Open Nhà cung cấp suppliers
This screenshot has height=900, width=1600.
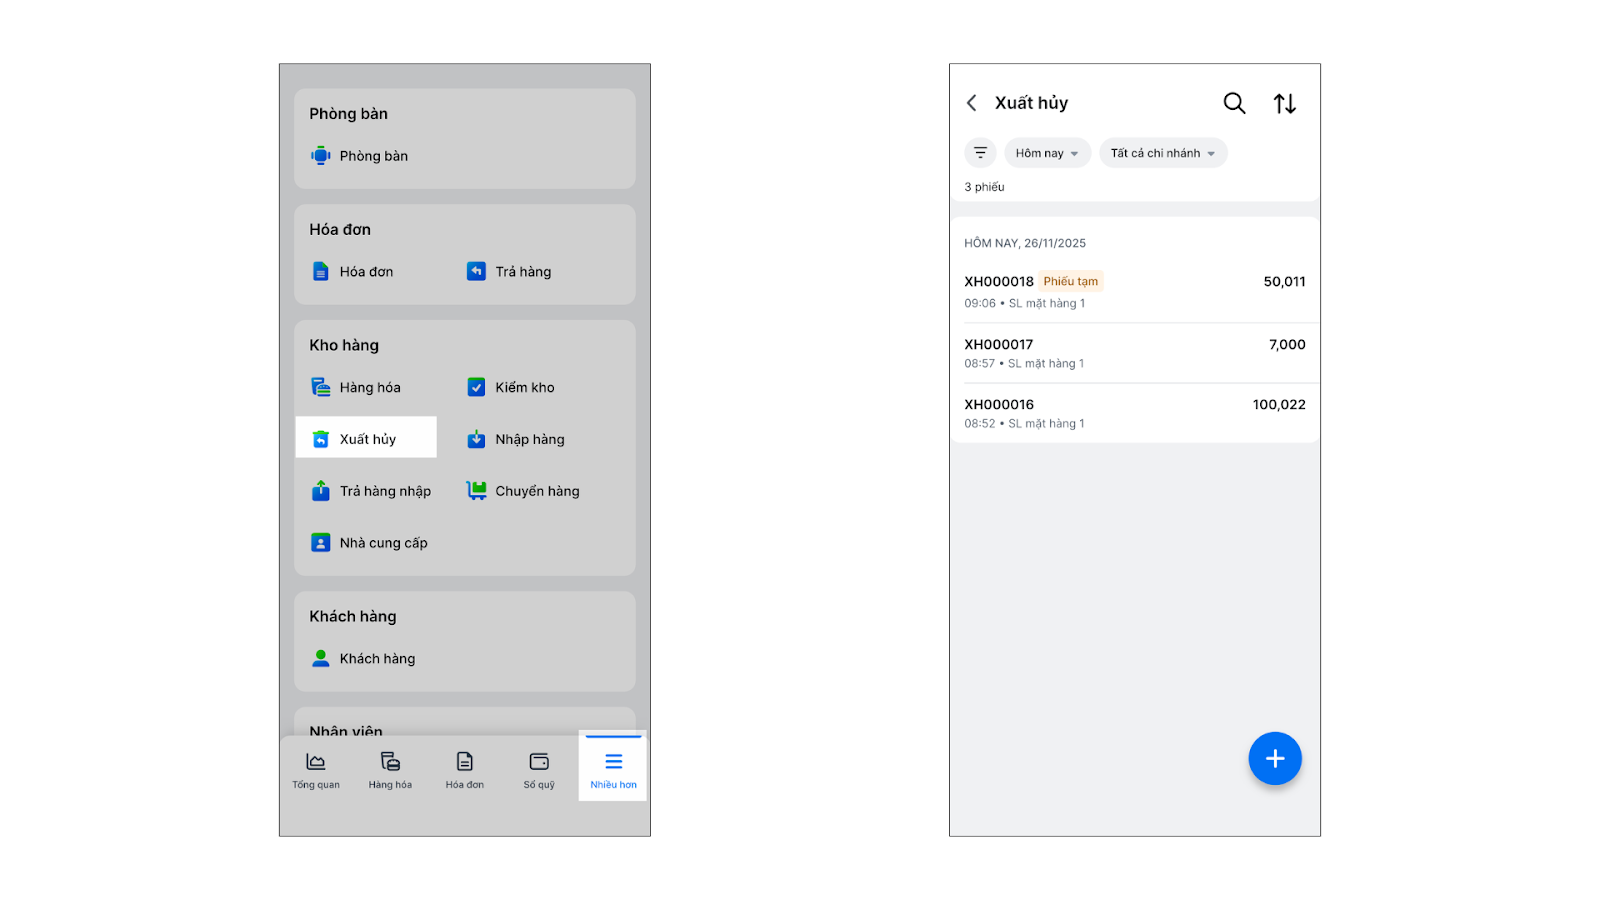pos(369,543)
